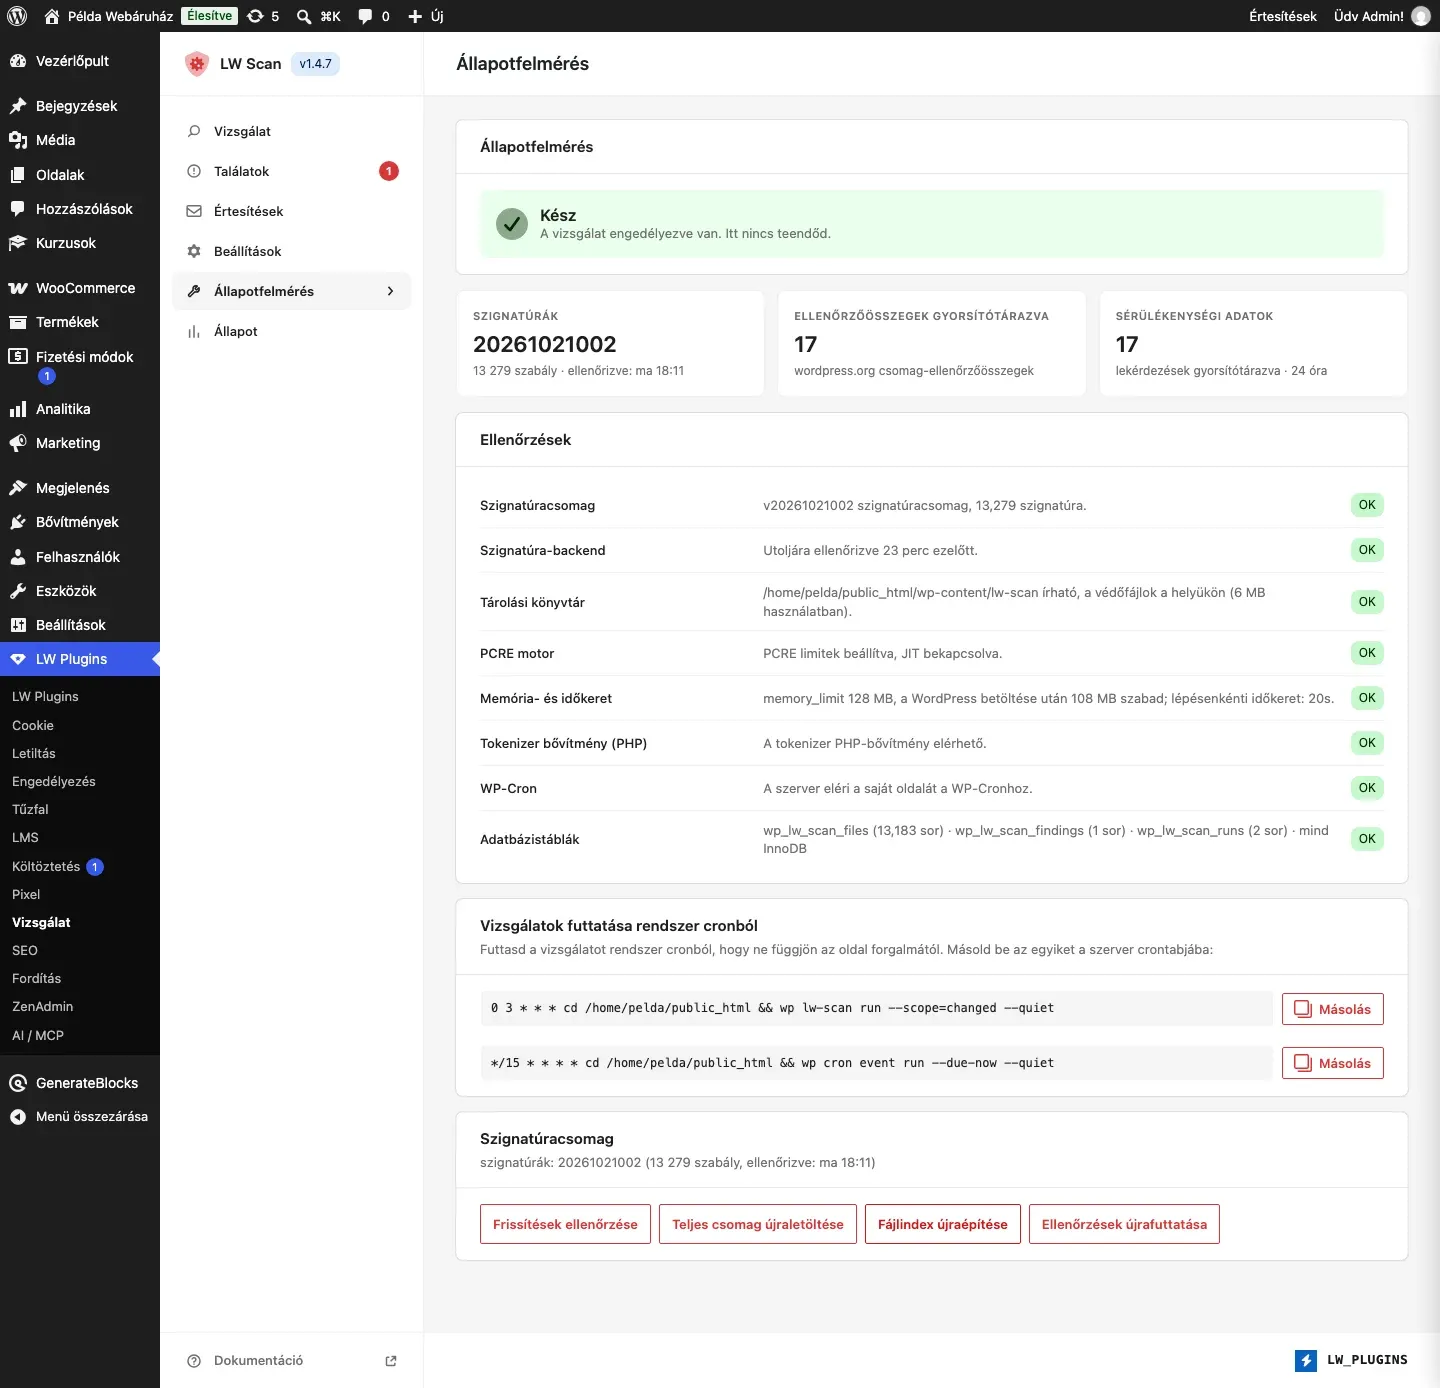Click the v1.4.7 version badge

pos(315,64)
